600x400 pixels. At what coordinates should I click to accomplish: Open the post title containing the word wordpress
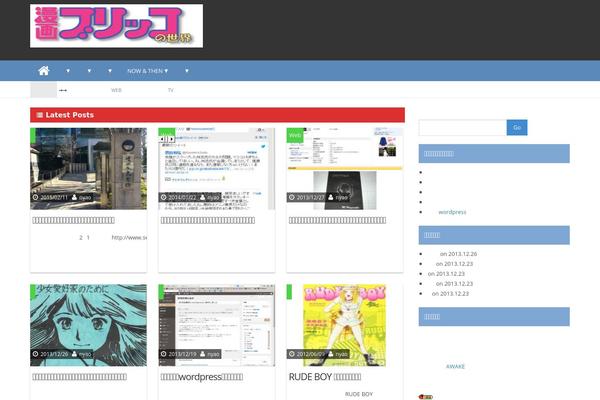[202, 377]
